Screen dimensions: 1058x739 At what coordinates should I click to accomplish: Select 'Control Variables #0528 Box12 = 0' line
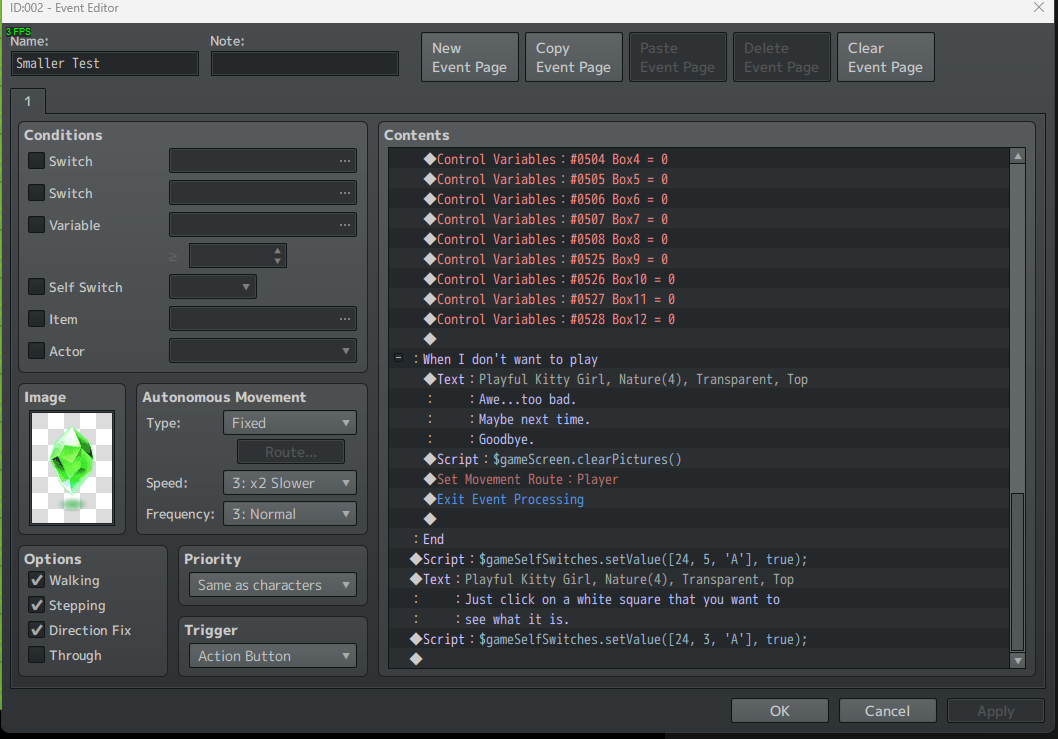[699, 319]
